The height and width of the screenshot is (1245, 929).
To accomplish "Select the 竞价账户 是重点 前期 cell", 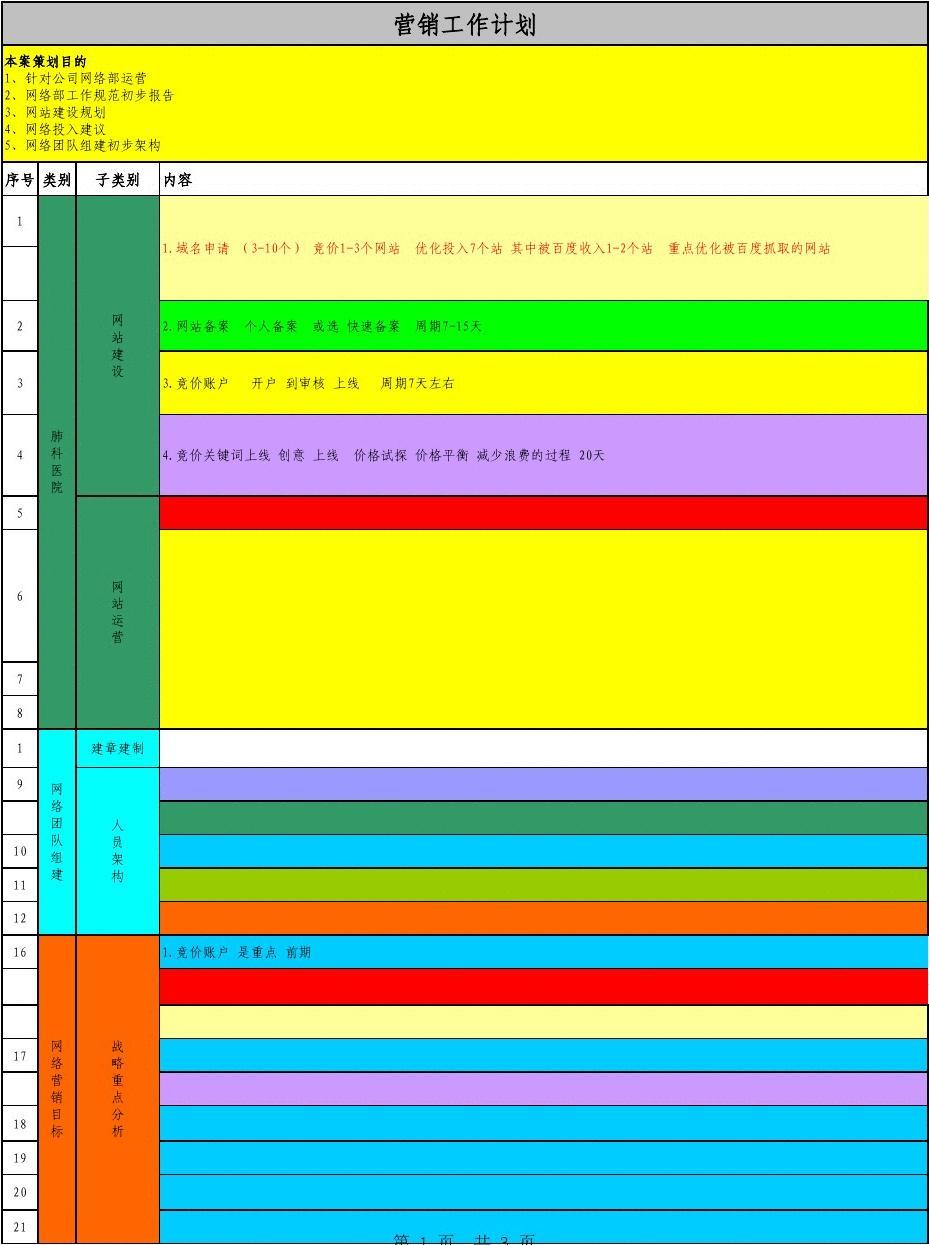I will click(x=543, y=952).
